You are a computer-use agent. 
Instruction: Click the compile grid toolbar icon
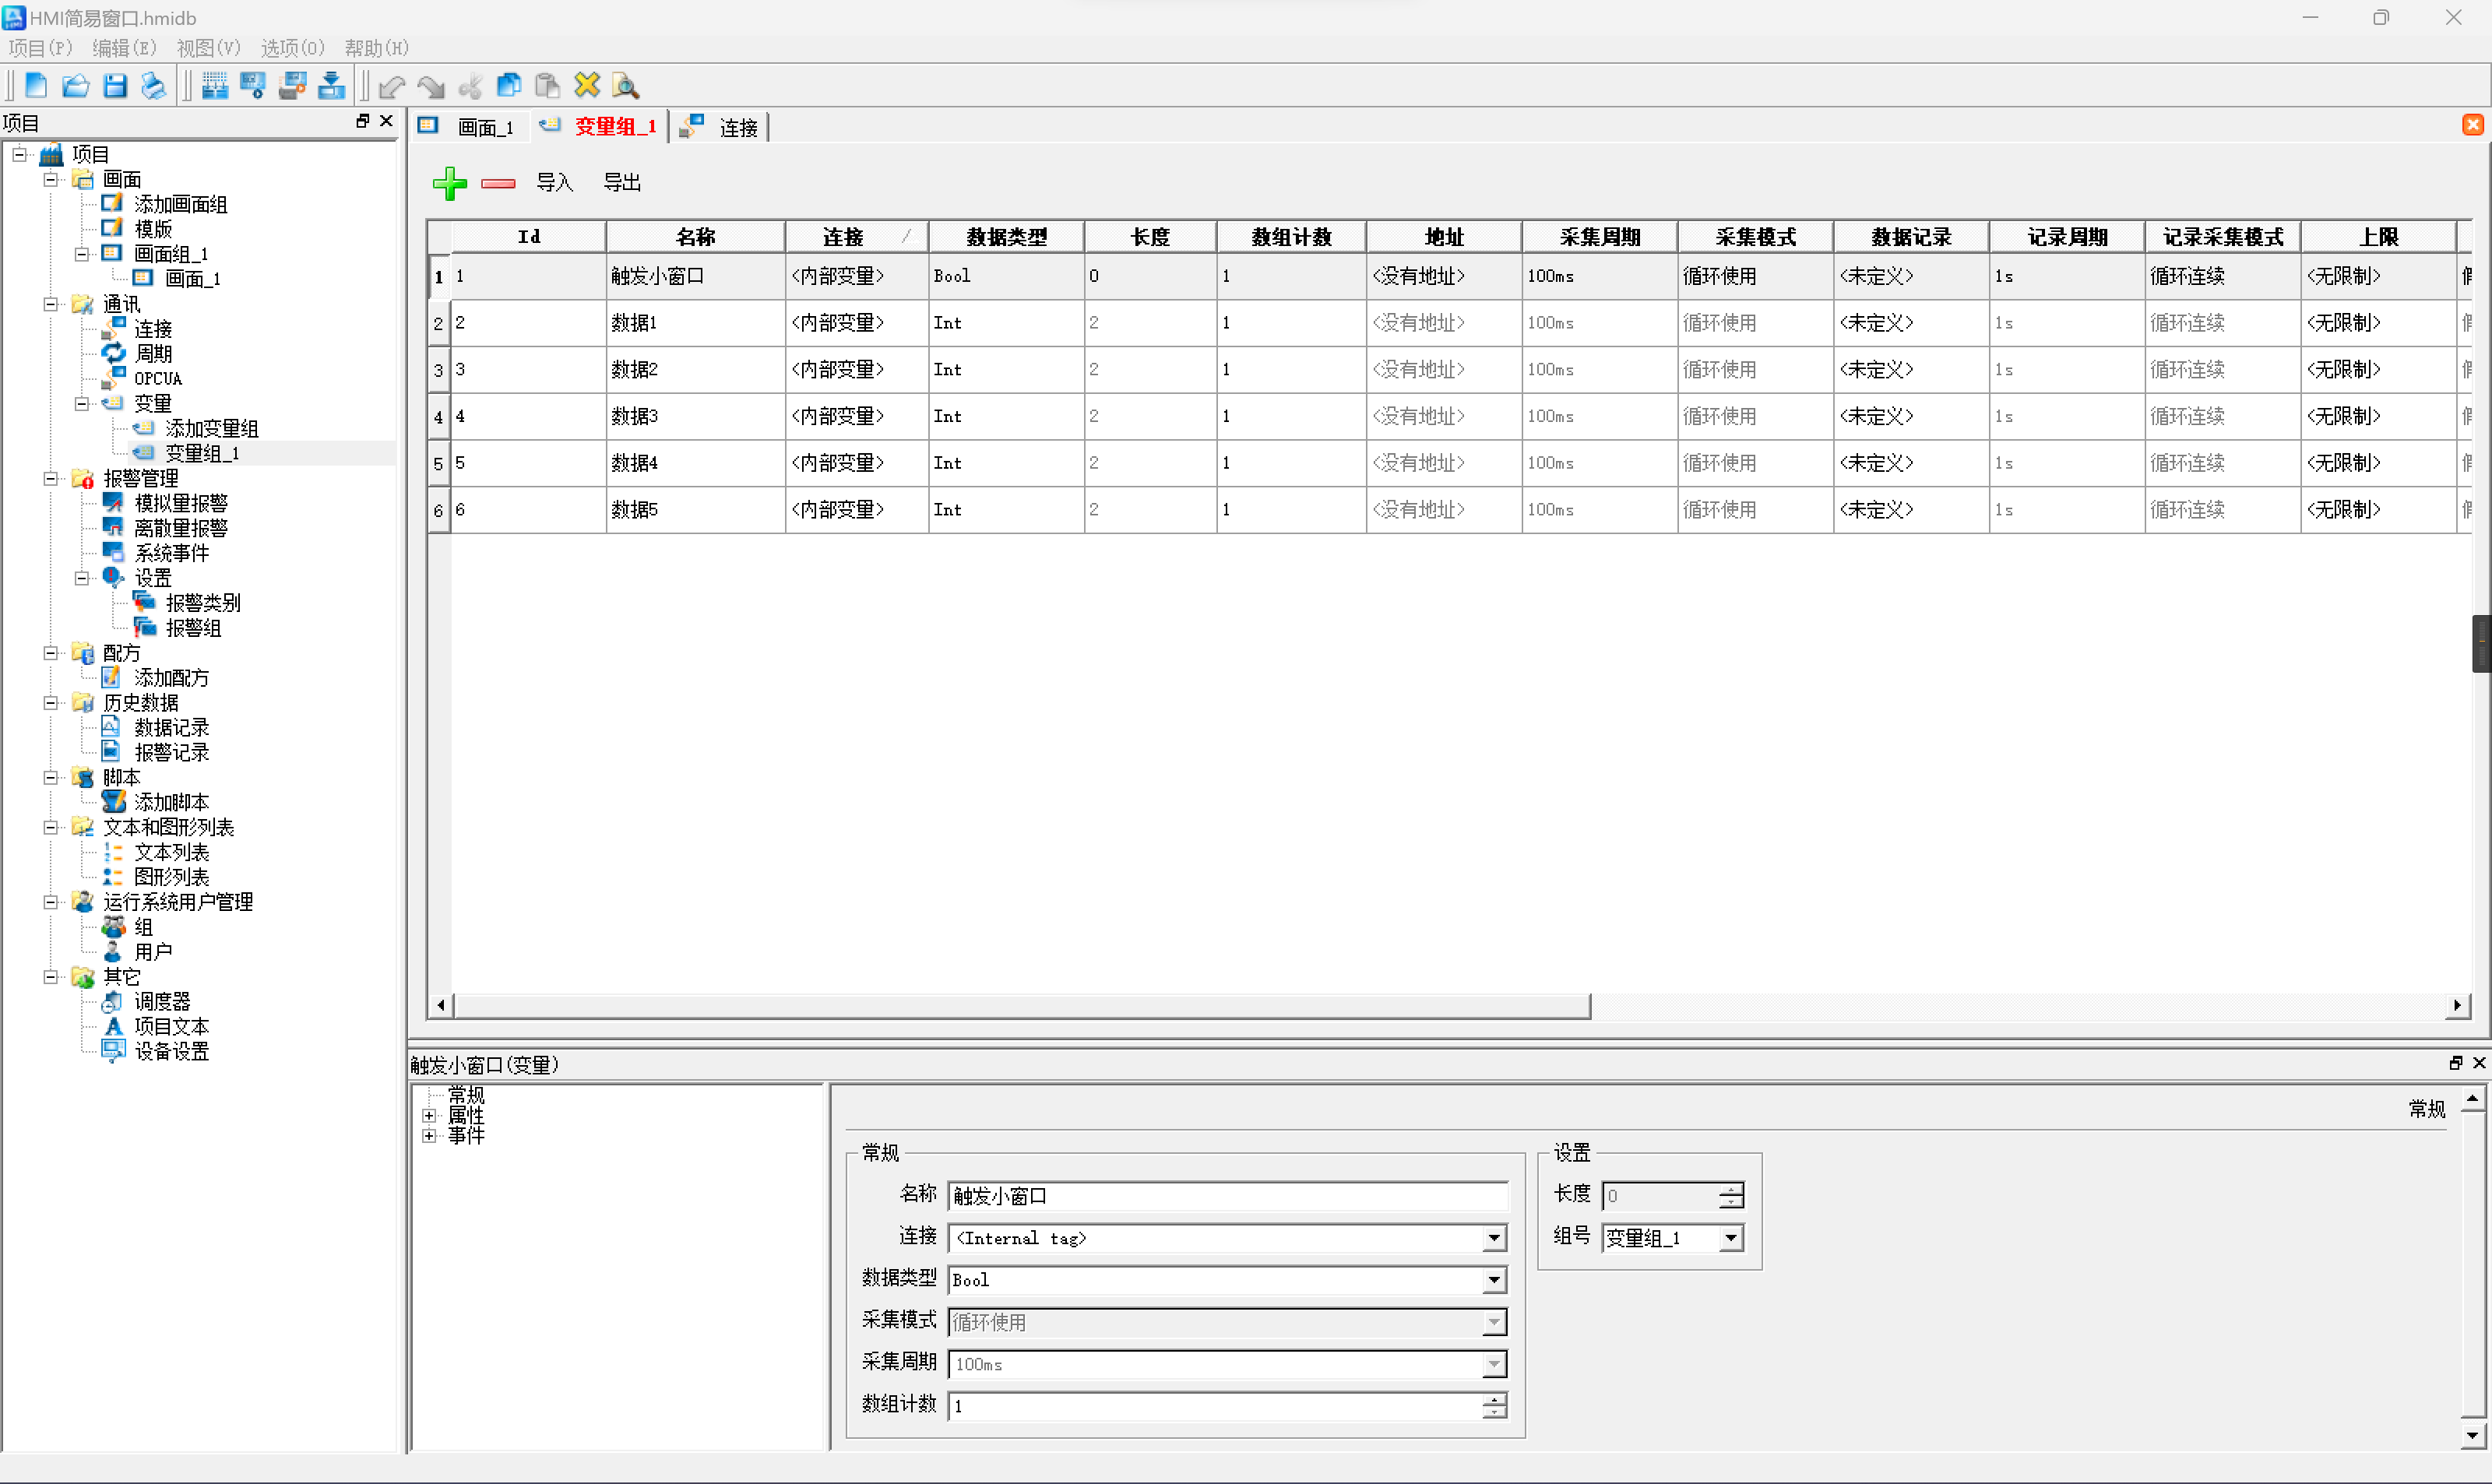coord(214,86)
